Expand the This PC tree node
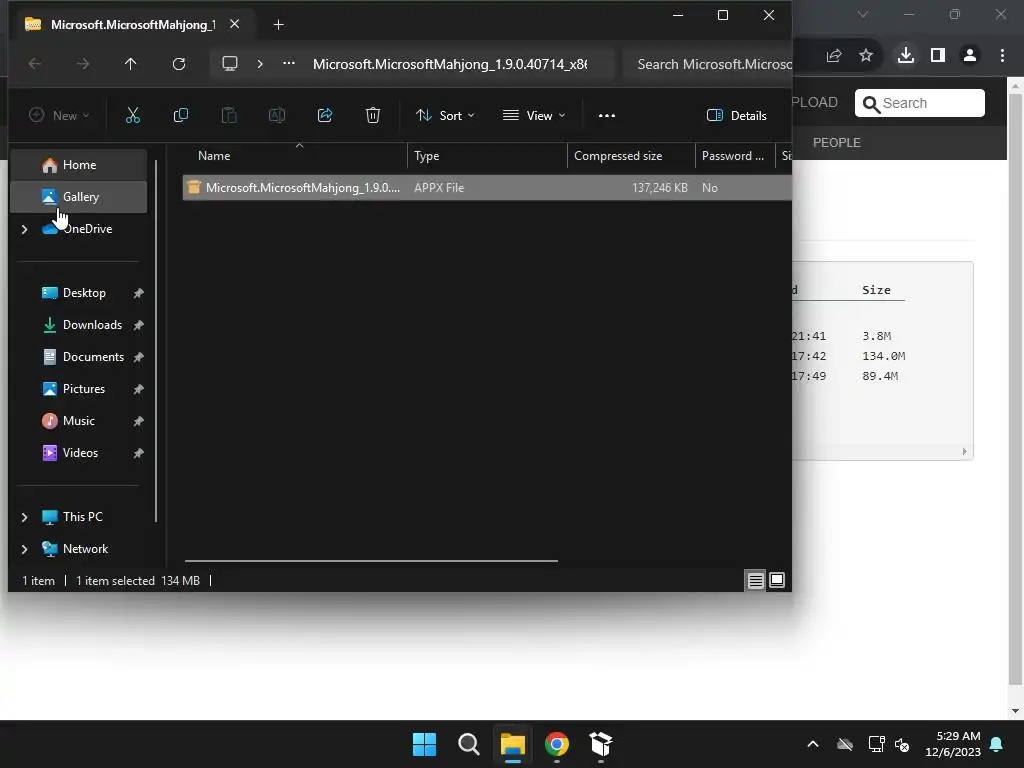 [24, 517]
